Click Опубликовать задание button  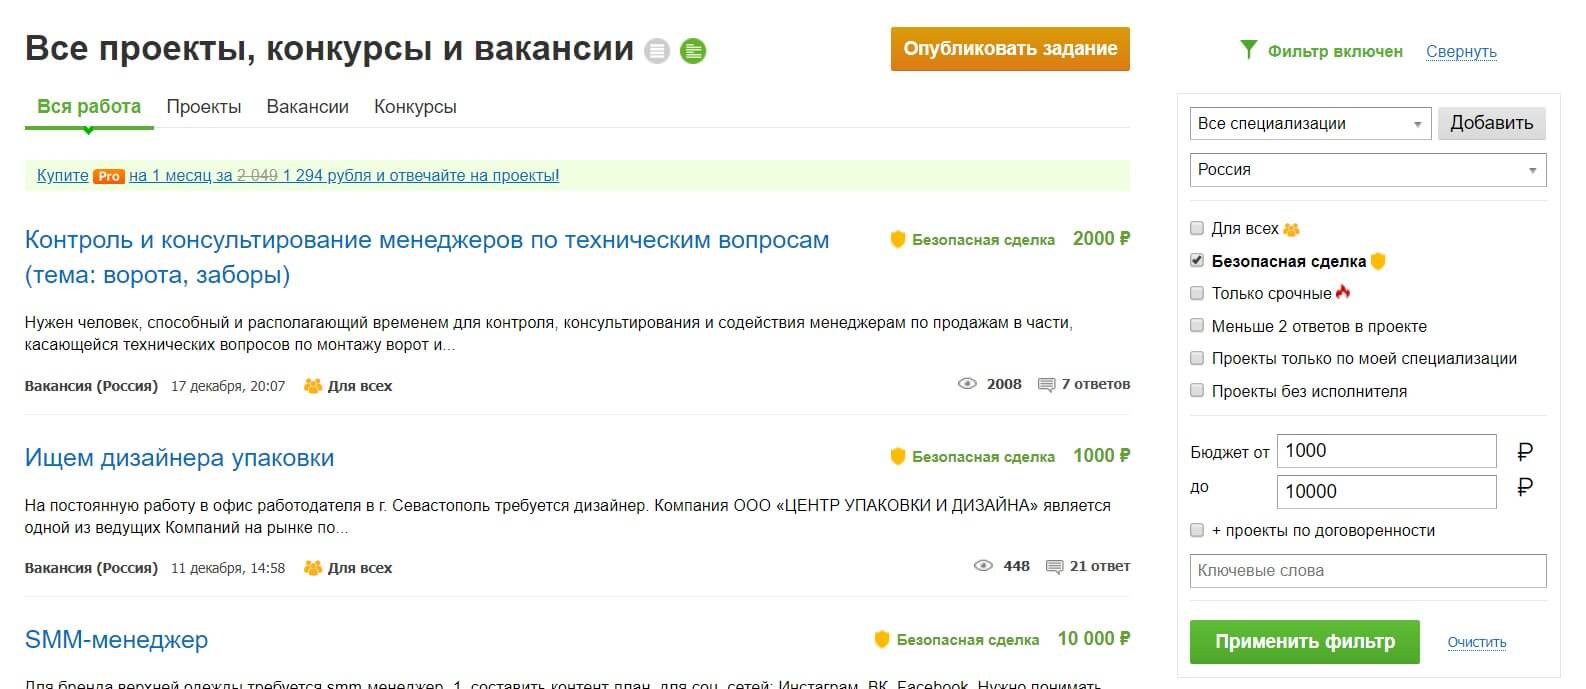(x=1010, y=49)
